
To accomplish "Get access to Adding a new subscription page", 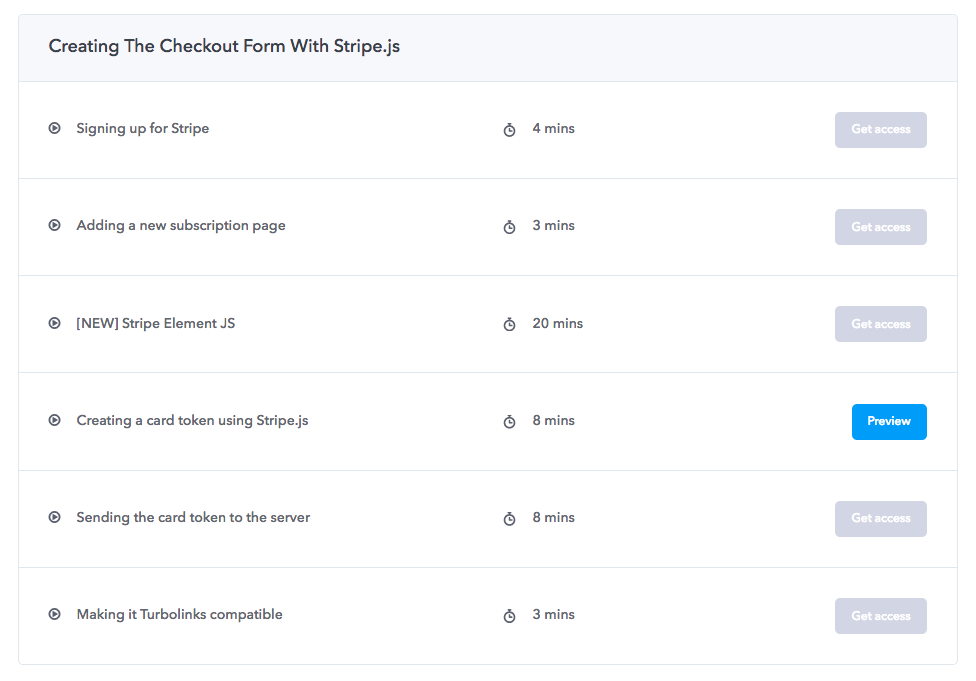I will click(x=881, y=227).
